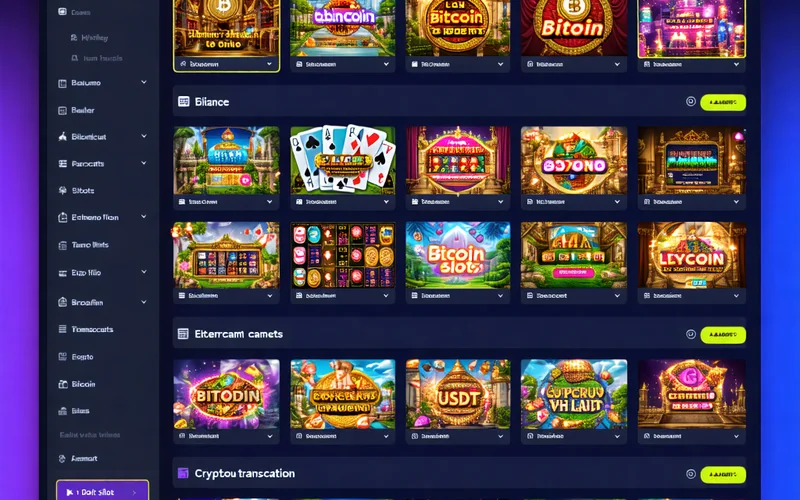Click the Cryptou transcation purple section icon

pos(183,473)
